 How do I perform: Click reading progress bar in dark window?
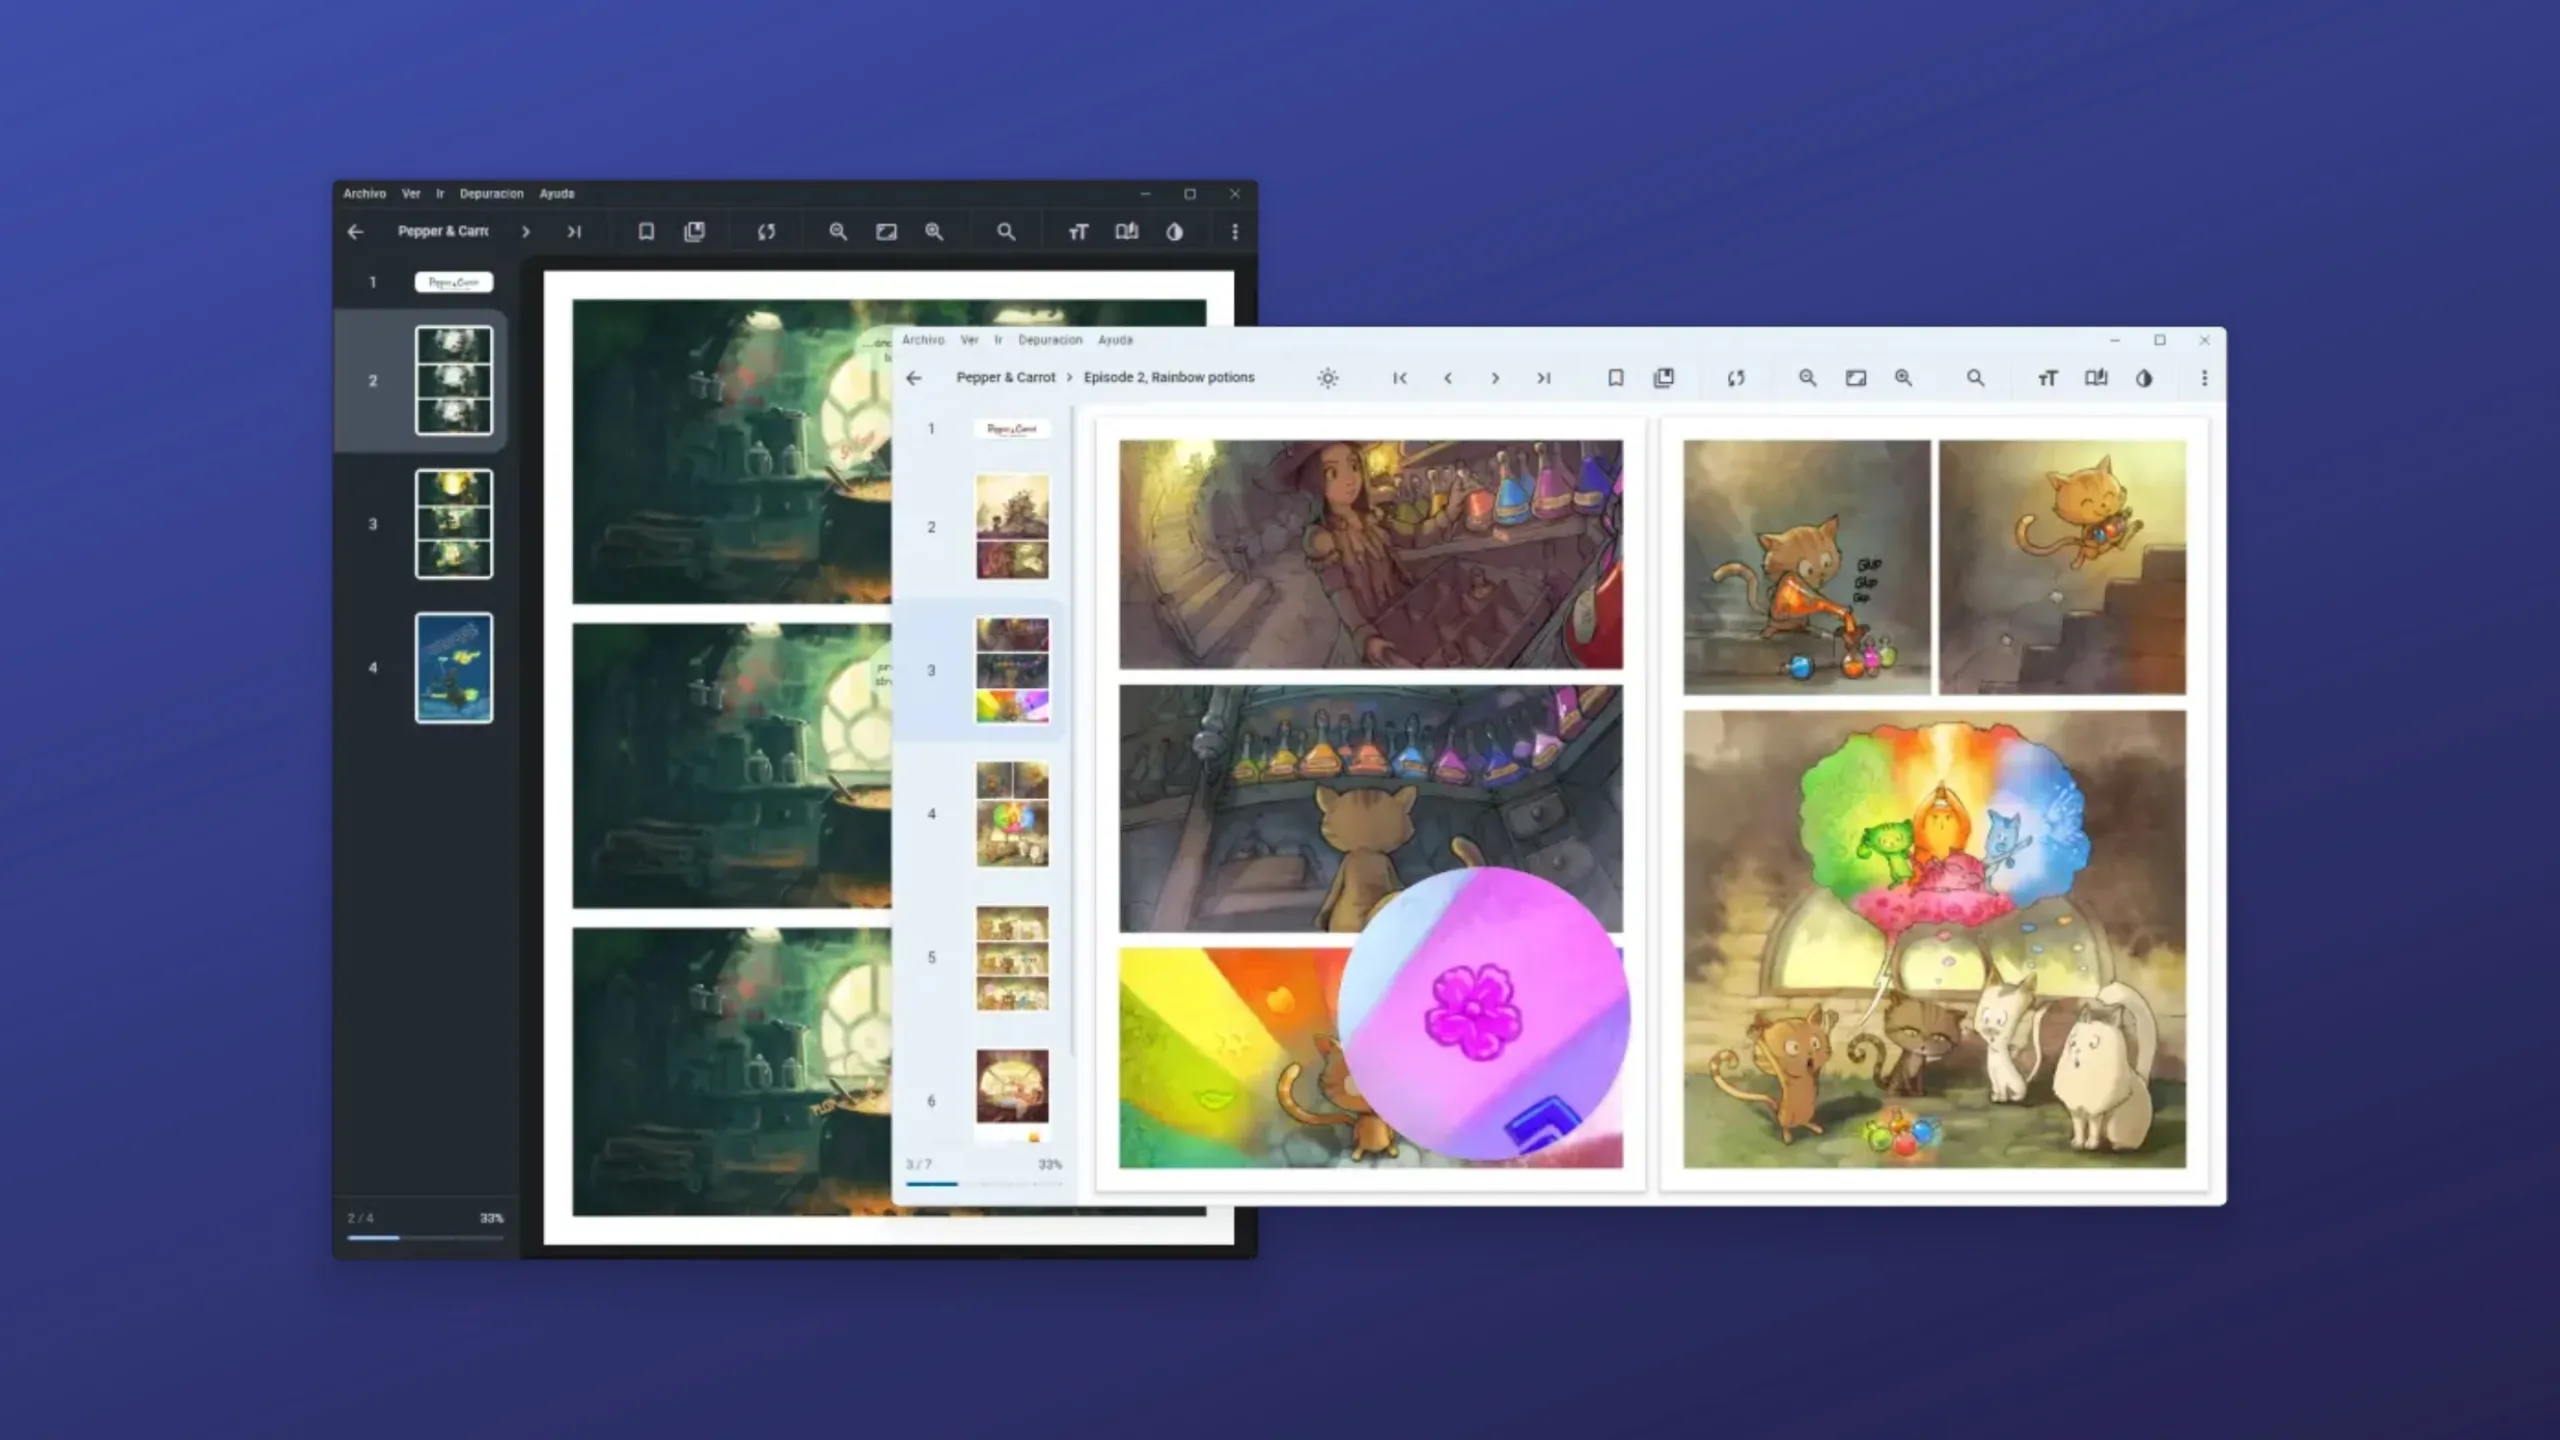(425, 1238)
